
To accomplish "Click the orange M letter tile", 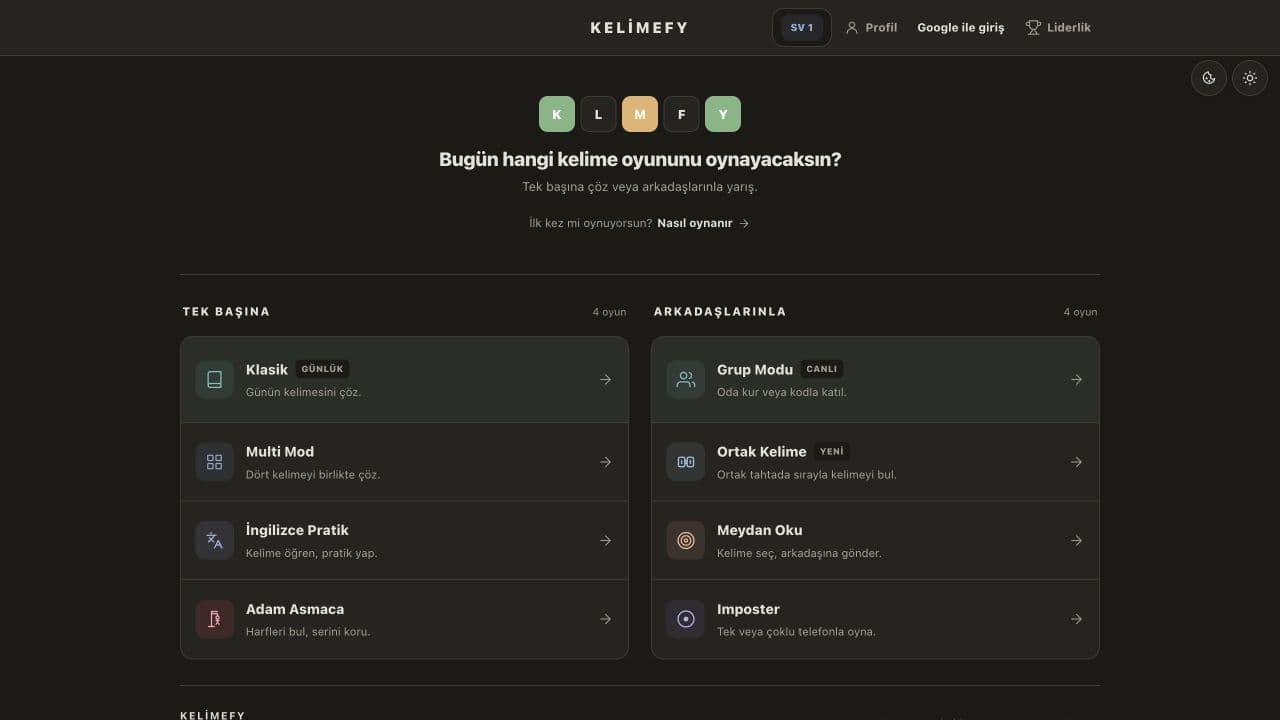I will coord(640,114).
